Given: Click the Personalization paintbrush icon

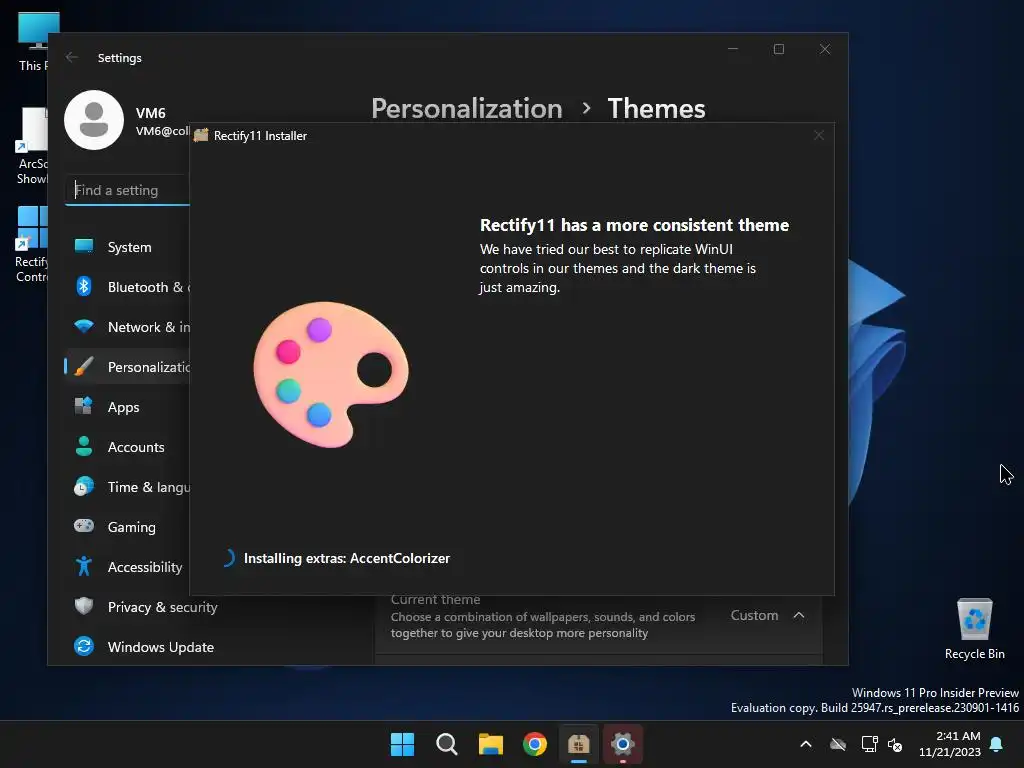Looking at the screenshot, I should click(x=84, y=366).
